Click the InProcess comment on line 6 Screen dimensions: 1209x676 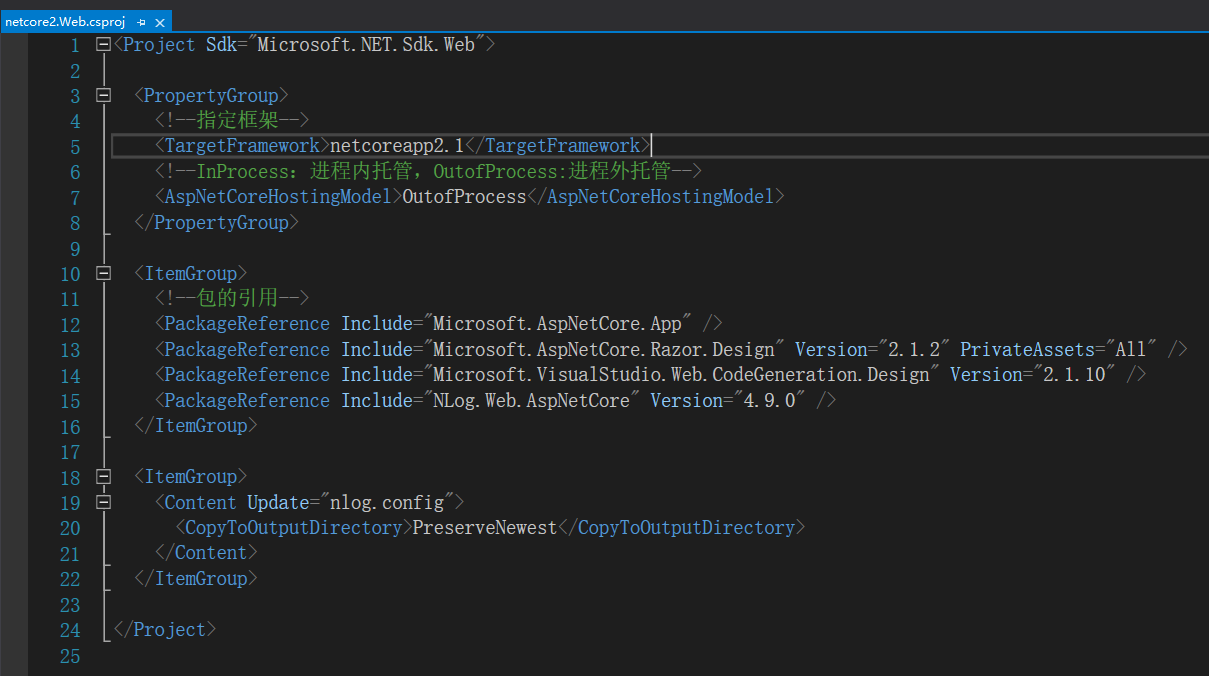tap(429, 172)
